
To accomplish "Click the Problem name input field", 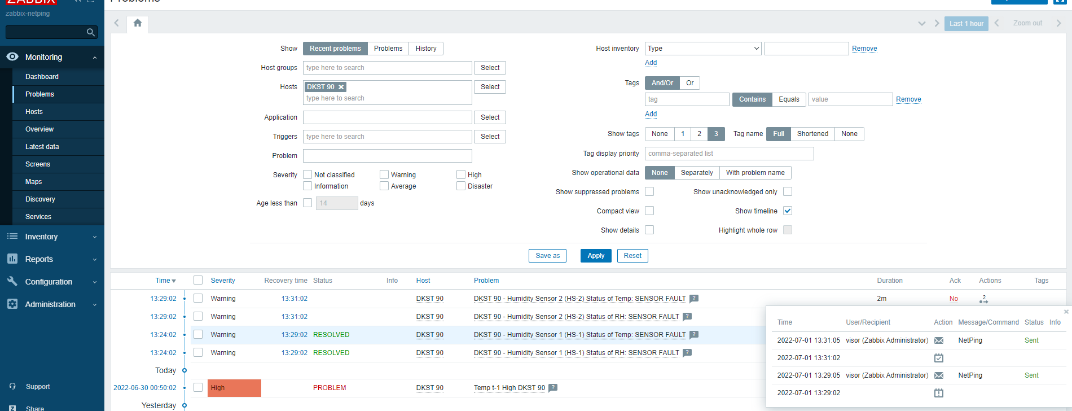I will [387, 155].
